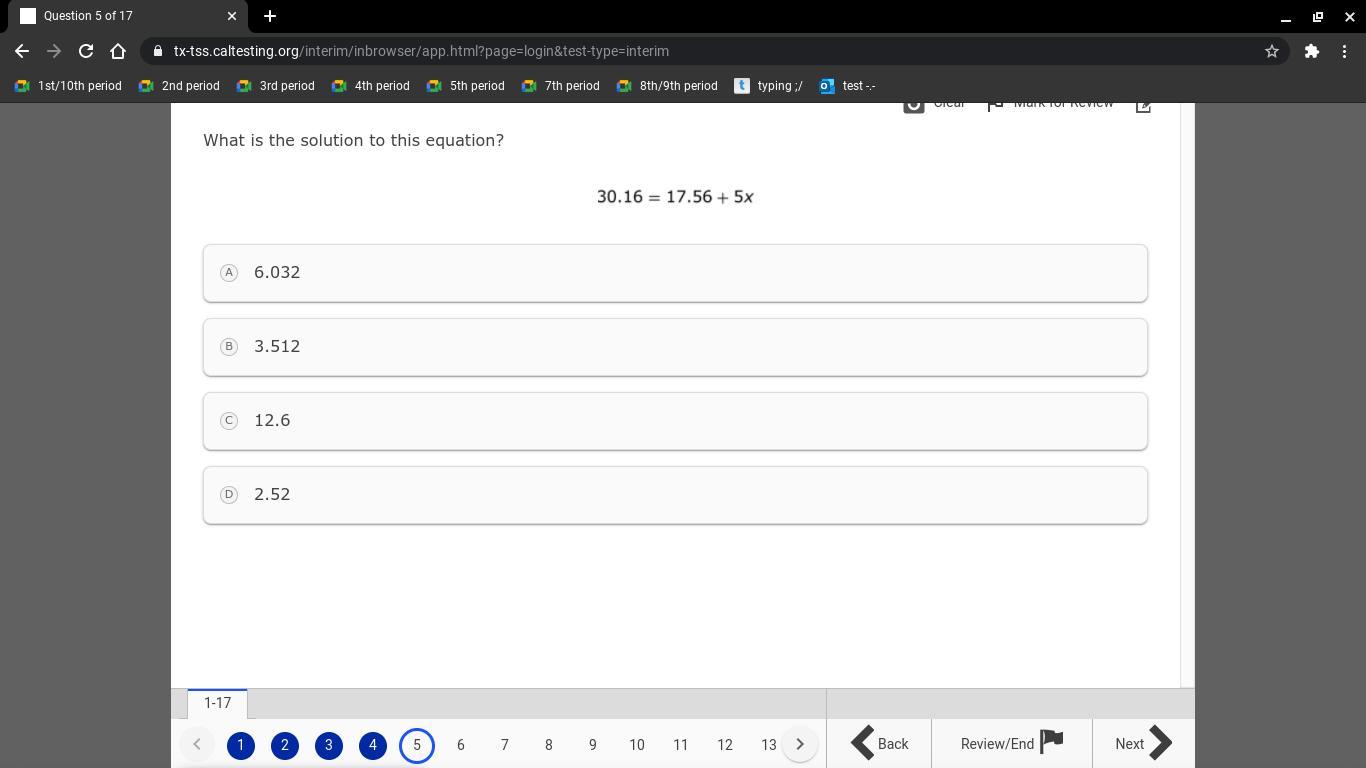Select answer choice D 2.52
This screenshot has width=1366, height=768.
click(x=675, y=495)
